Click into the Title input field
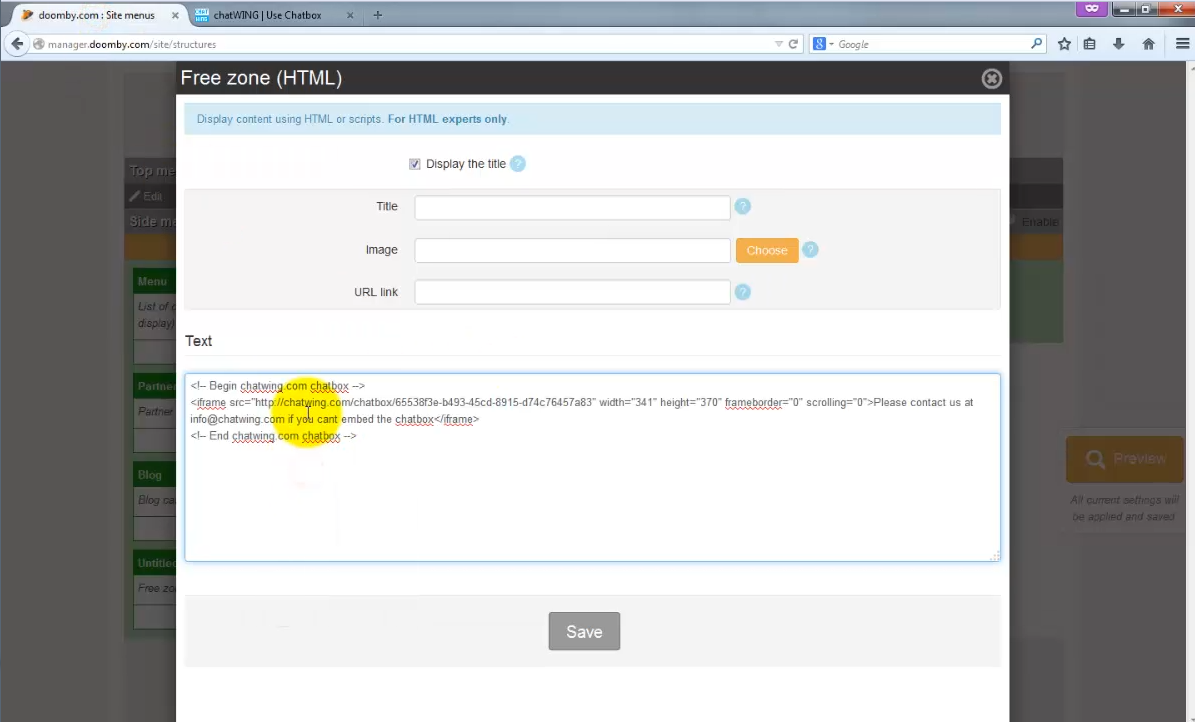Screen dimensions: 1195x722 click(x=572, y=207)
